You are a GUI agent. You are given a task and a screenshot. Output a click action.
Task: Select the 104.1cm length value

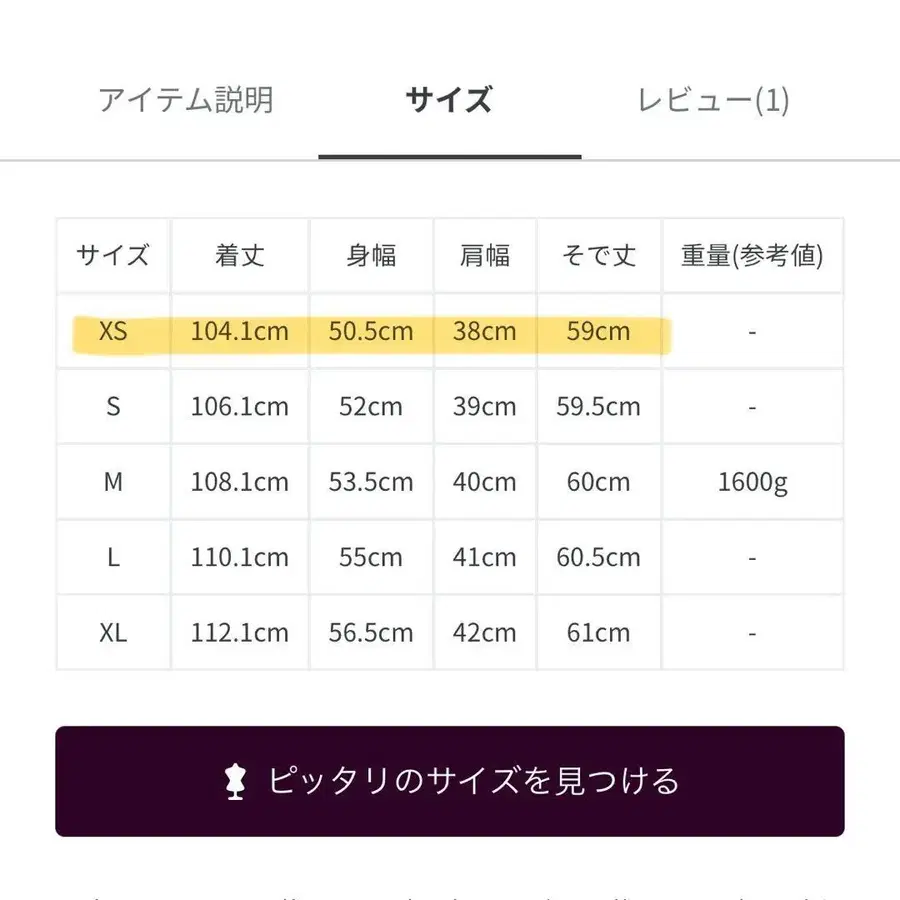point(240,331)
